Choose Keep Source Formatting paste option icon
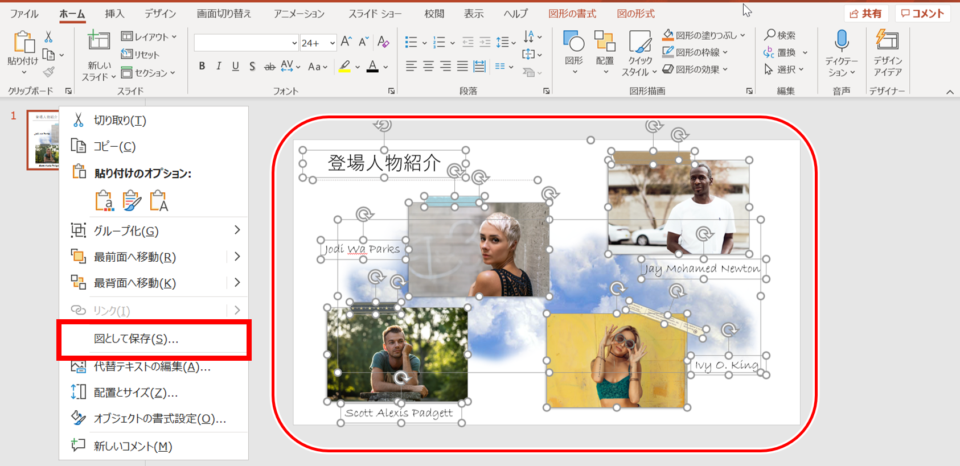Screen dimensions: 960x466 pyautogui.click(x=105, y=201)
